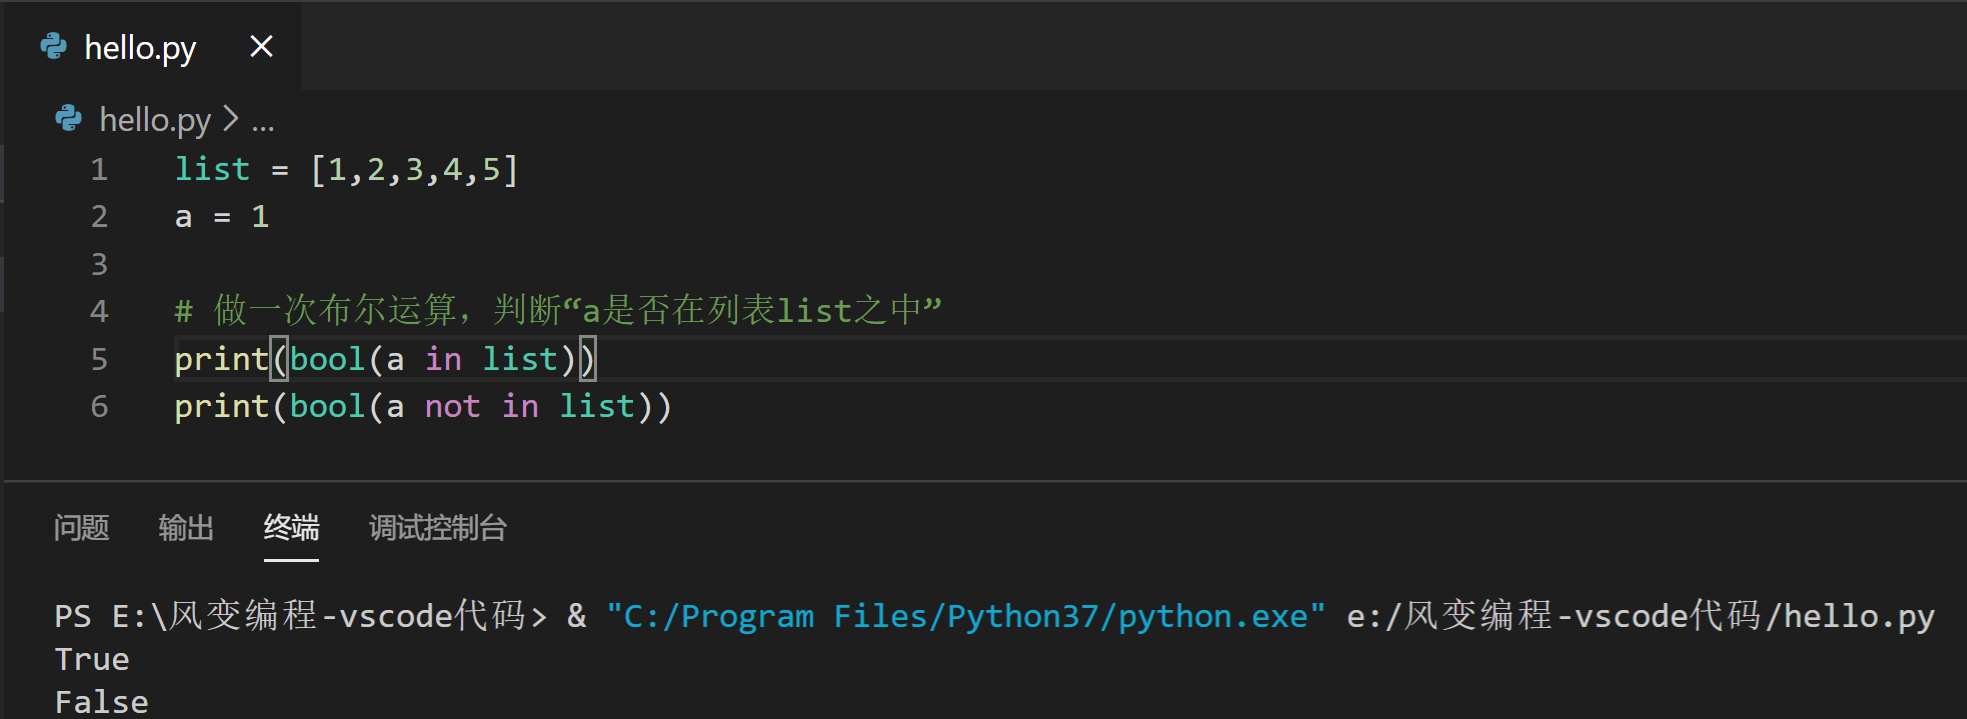
Task: Click line number 6 in the gutter
Action: pyautogui.click(x=99, y=406)
